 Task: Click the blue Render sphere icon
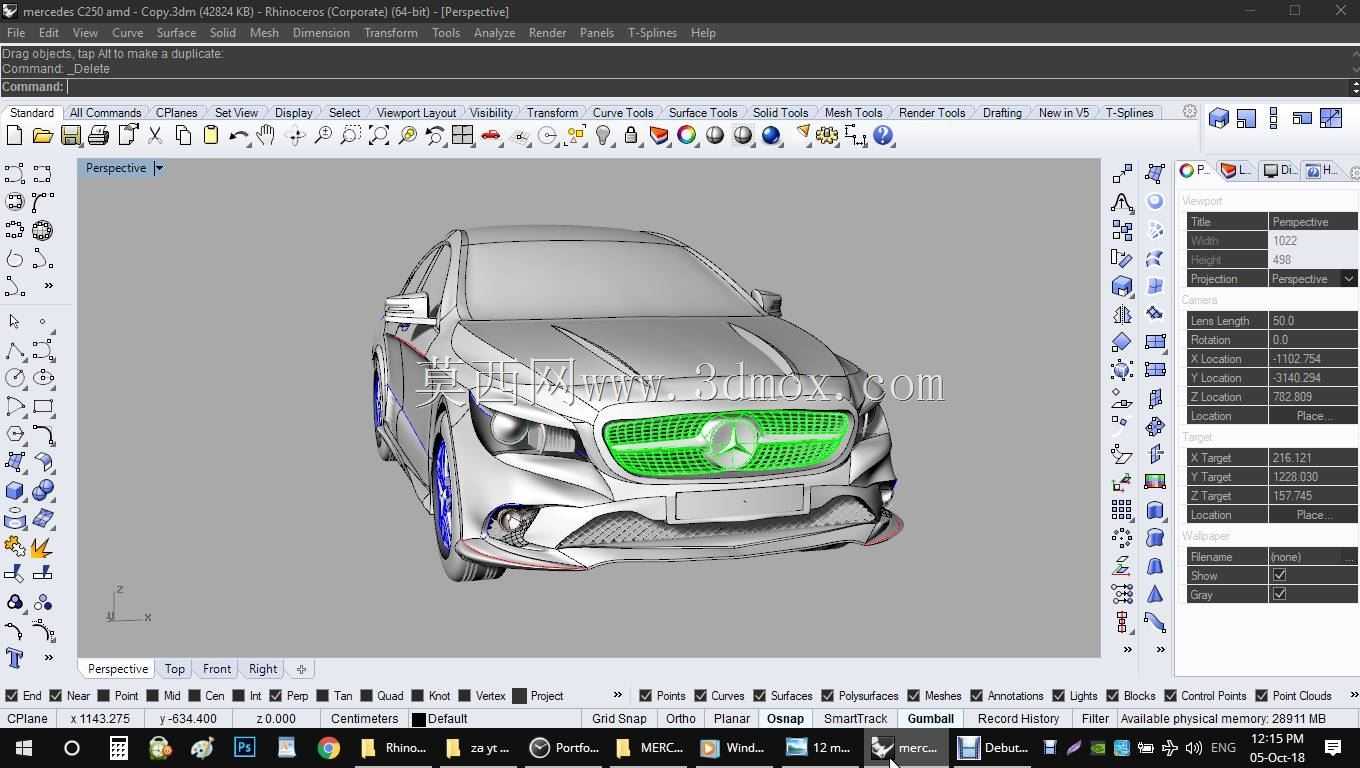[x=771, y=135]
